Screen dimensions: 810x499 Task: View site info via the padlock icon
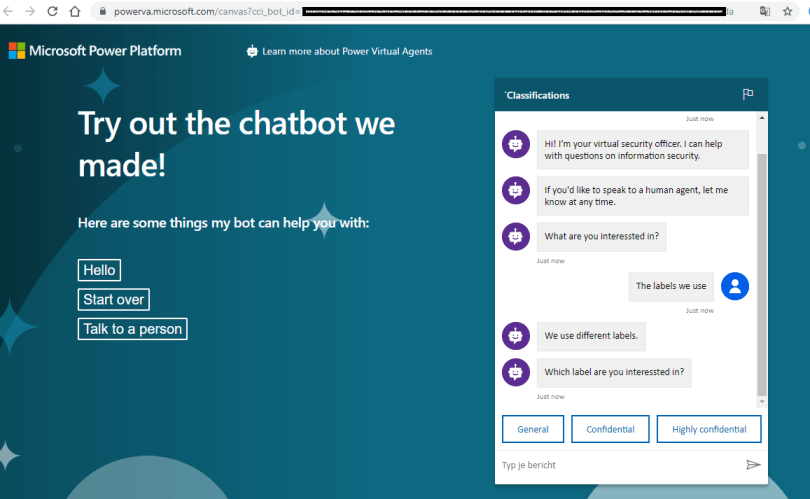coord(101,12)
